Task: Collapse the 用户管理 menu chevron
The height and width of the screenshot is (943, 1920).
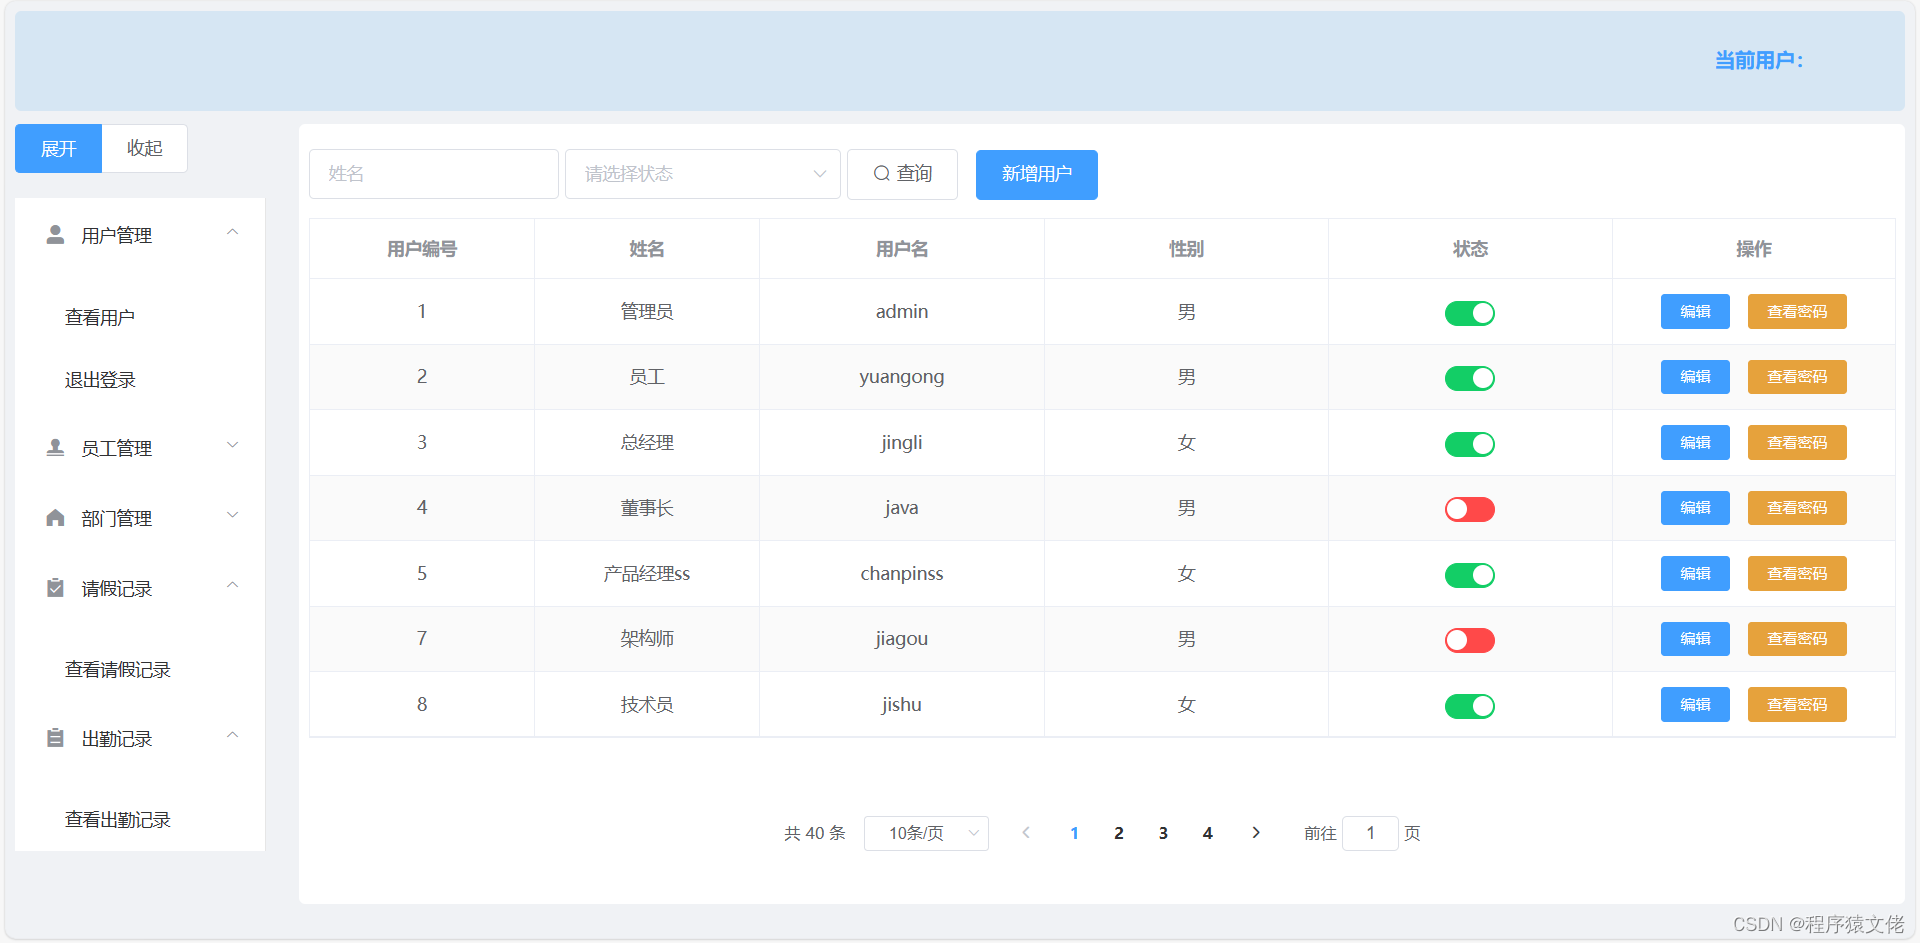Action: pyautogui.click(x=232, y=232)
